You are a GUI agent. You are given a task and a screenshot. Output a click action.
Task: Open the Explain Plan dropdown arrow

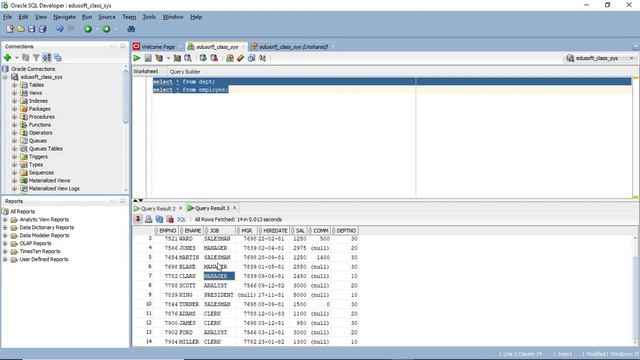(168, 58)
